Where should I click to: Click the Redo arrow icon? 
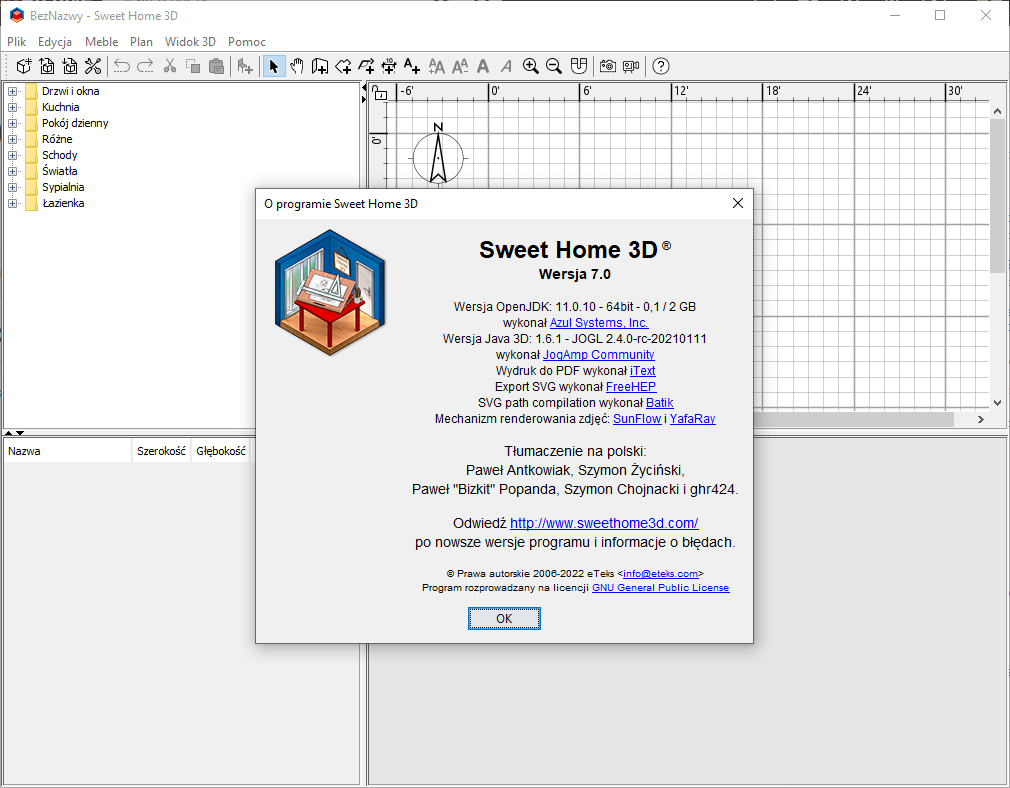click(x=146, y=66)
